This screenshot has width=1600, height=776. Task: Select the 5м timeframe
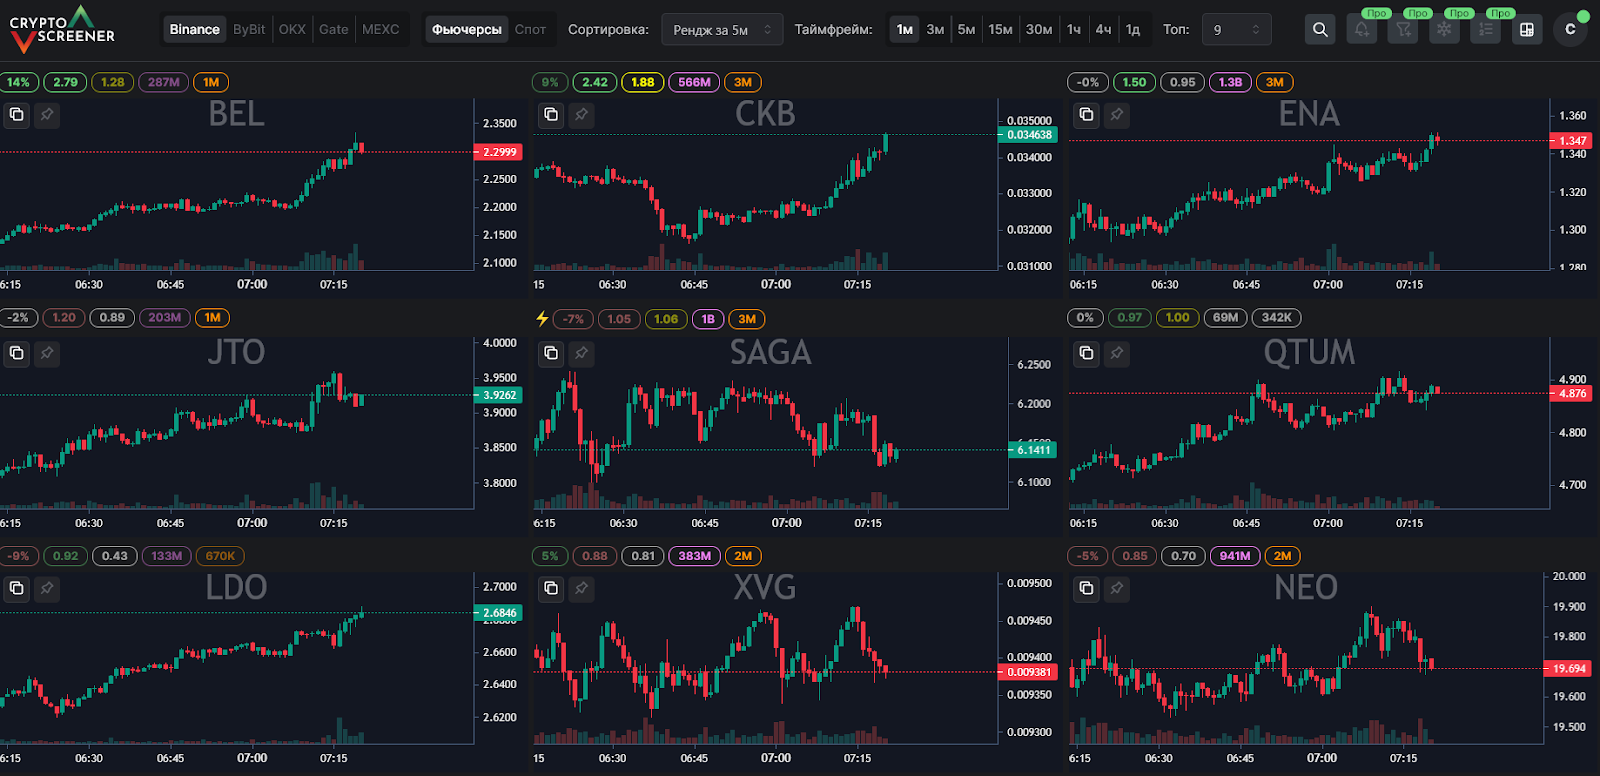tap(966, 30)
